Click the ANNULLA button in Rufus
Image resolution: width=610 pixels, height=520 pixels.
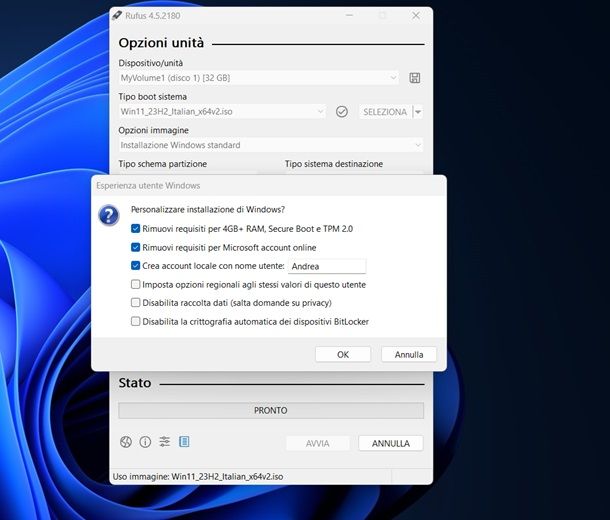(391, 443)
